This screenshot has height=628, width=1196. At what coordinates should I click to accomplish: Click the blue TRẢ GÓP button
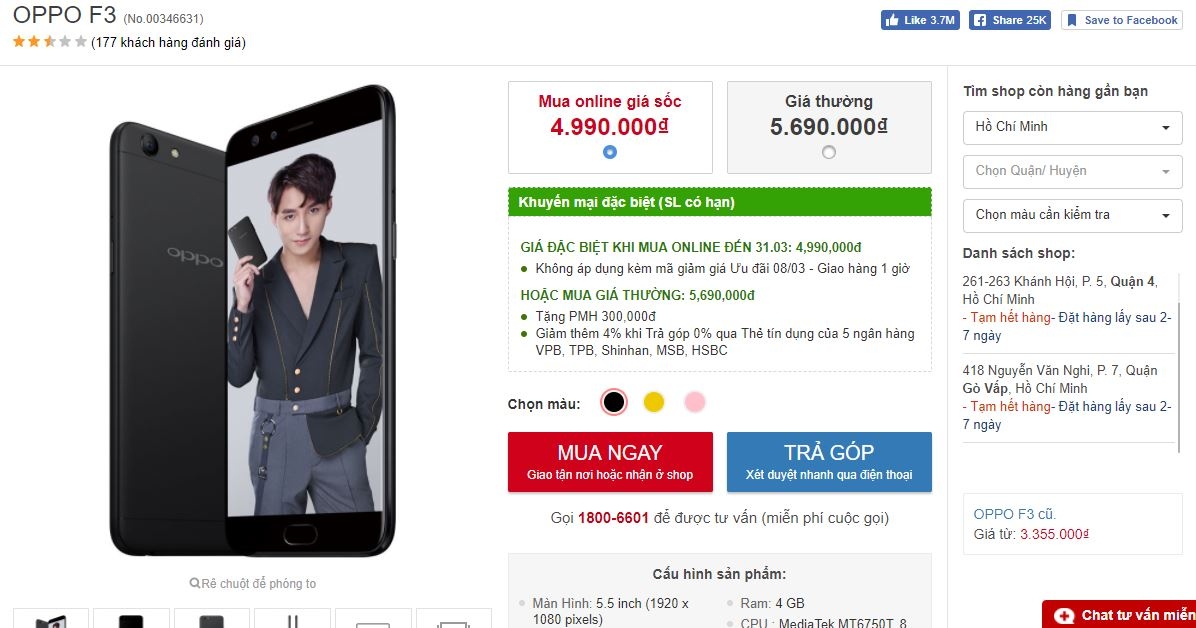[828, 461]
